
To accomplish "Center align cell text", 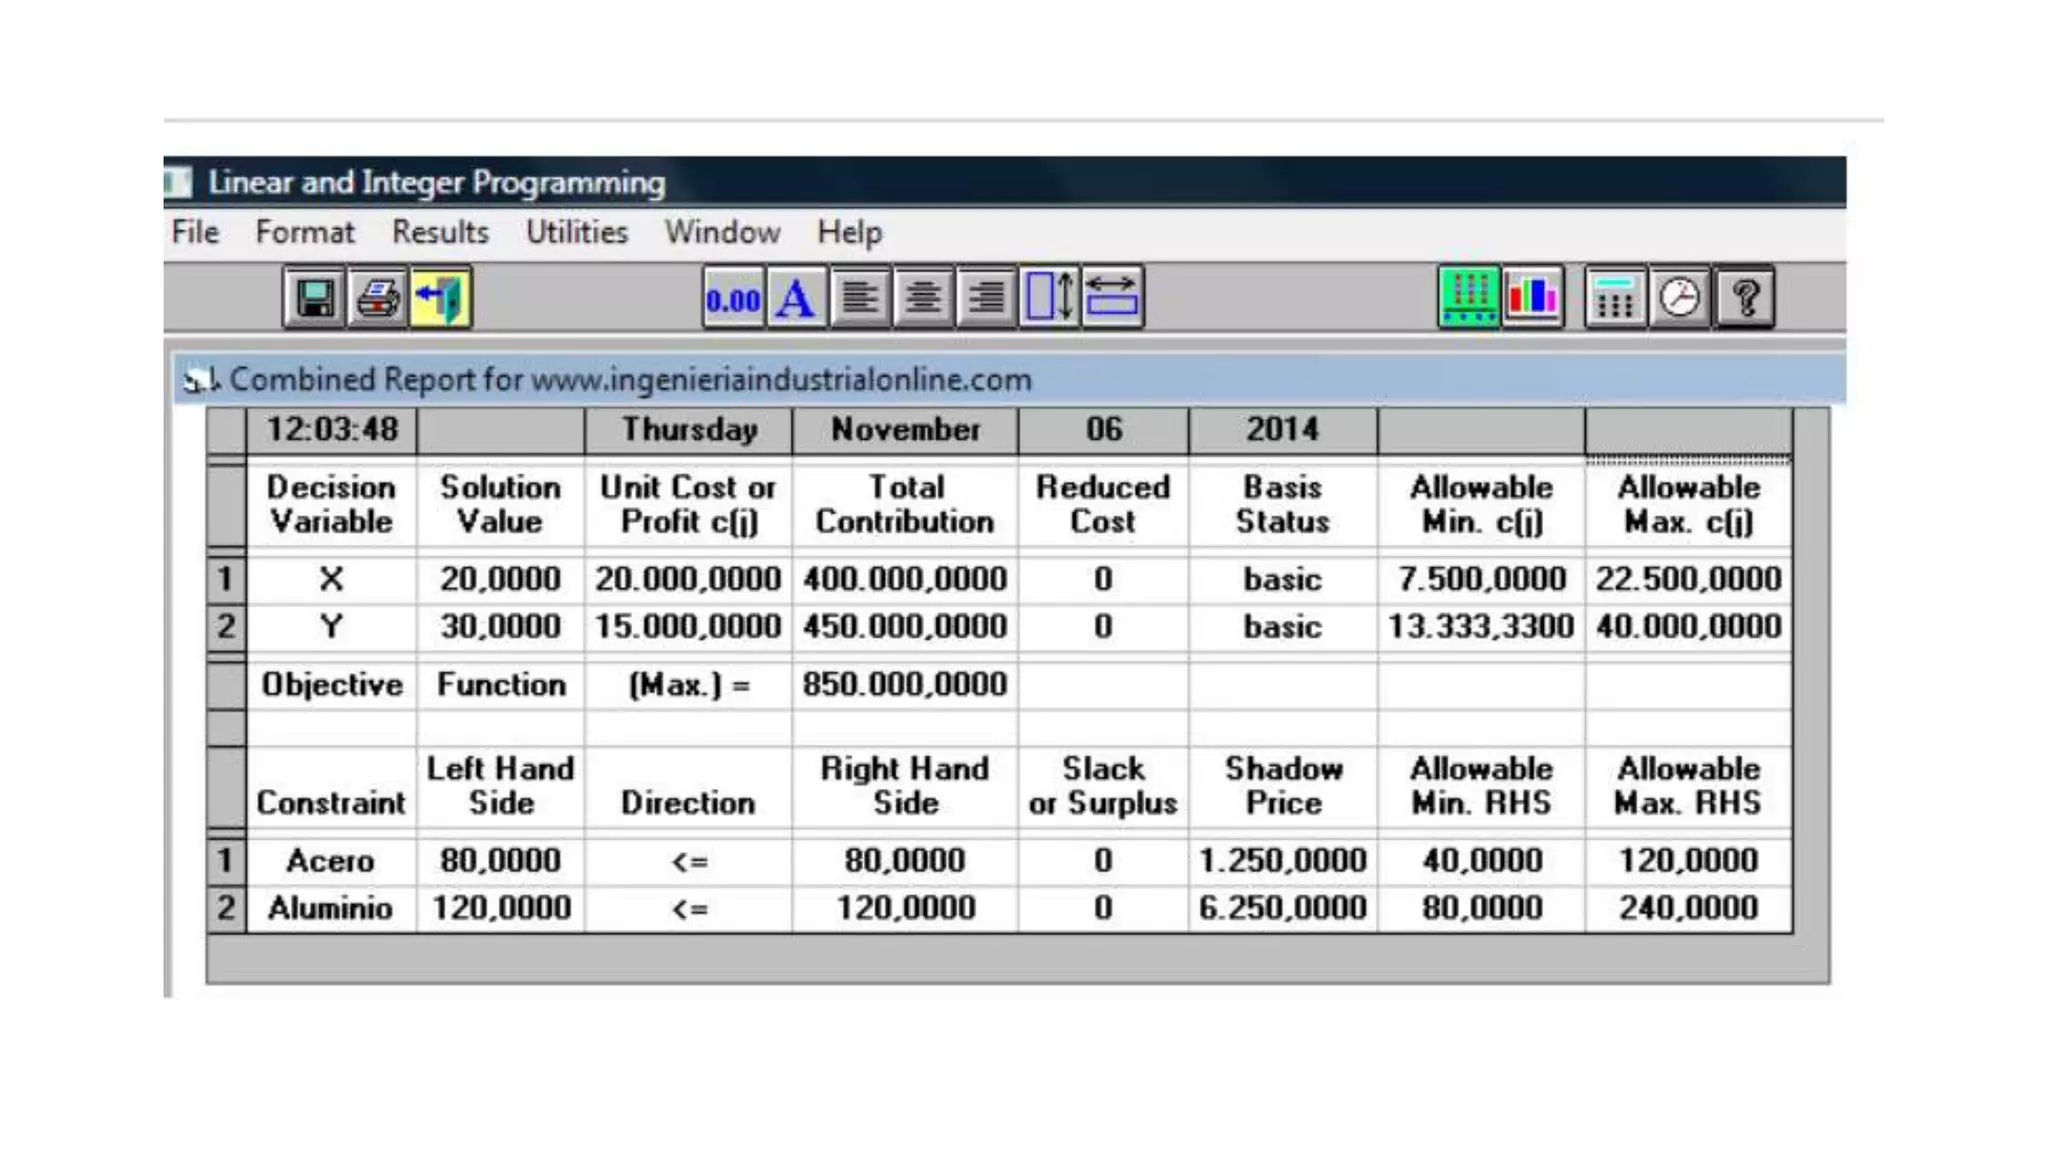I will tap(922, 298).
